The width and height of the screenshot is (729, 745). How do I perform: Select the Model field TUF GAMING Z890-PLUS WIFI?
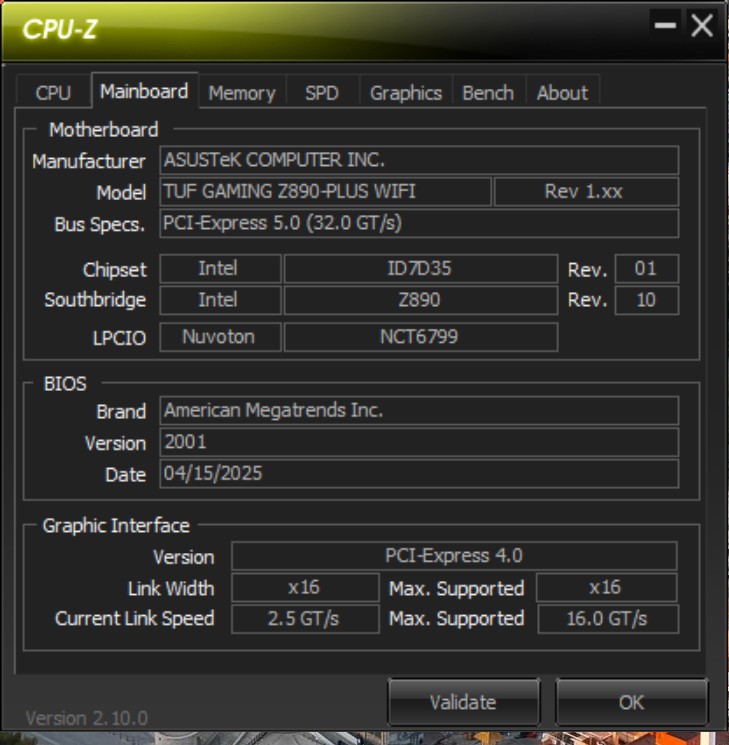pyautogui.click(x=326, y=191)
